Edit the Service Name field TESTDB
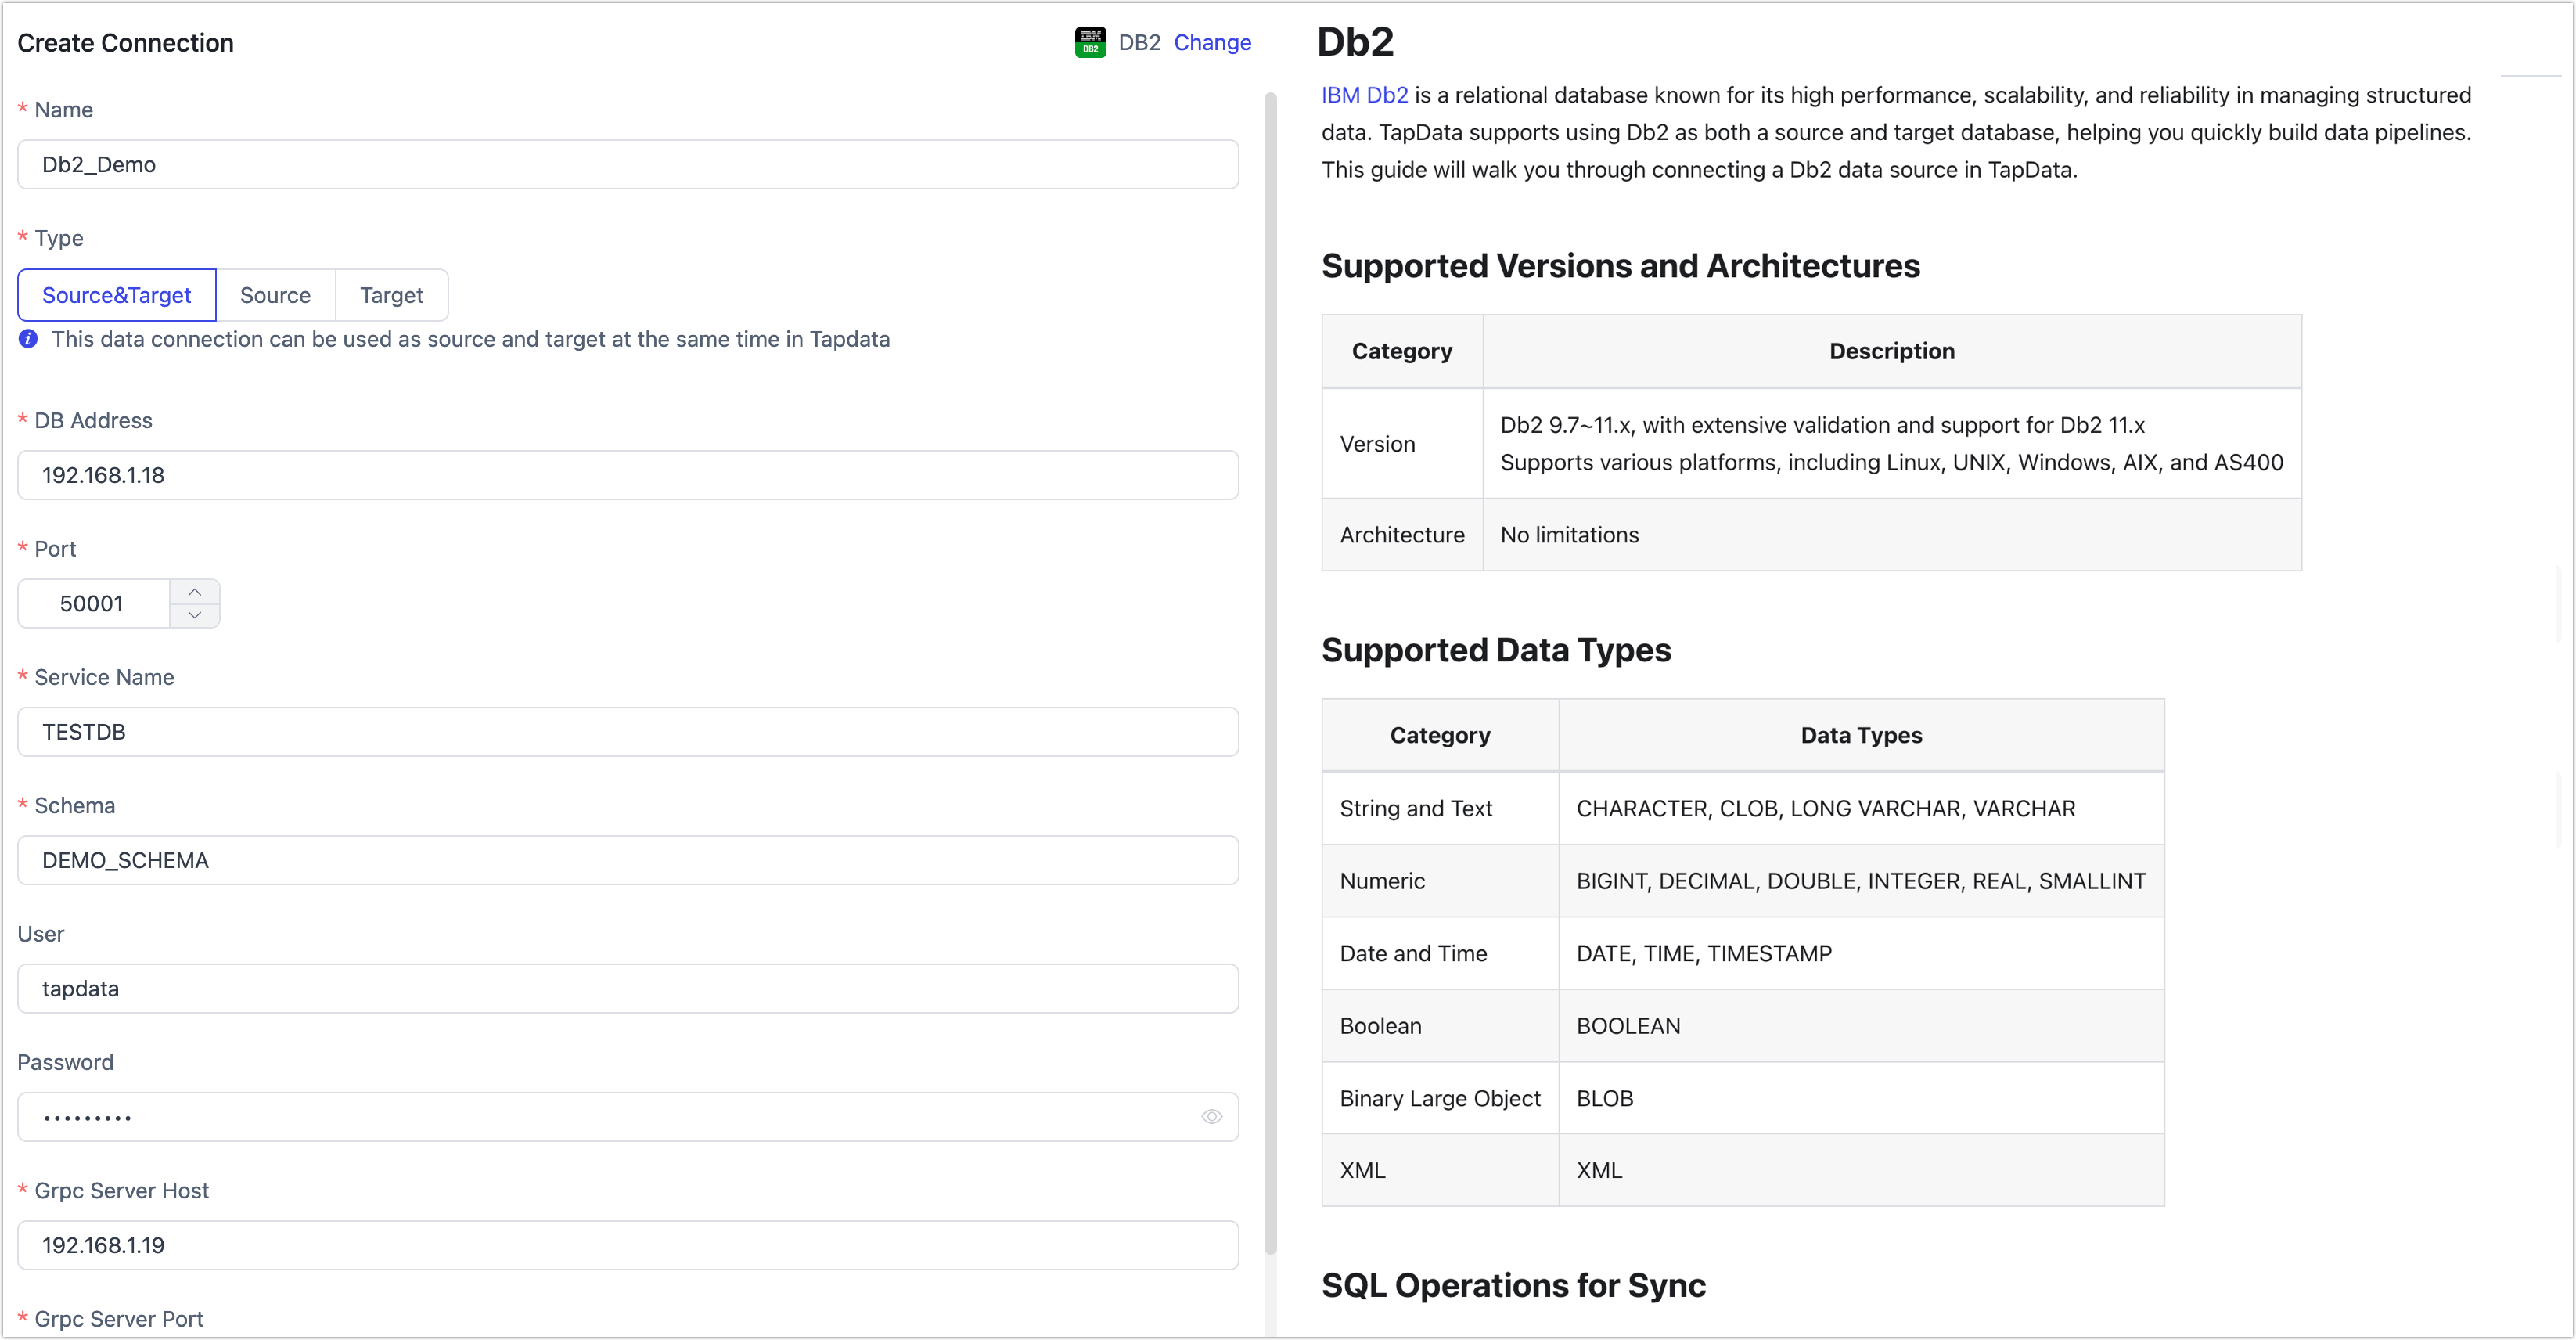Image resolution: width=2576 pixels, height=1340 pixels. point(628,731)
